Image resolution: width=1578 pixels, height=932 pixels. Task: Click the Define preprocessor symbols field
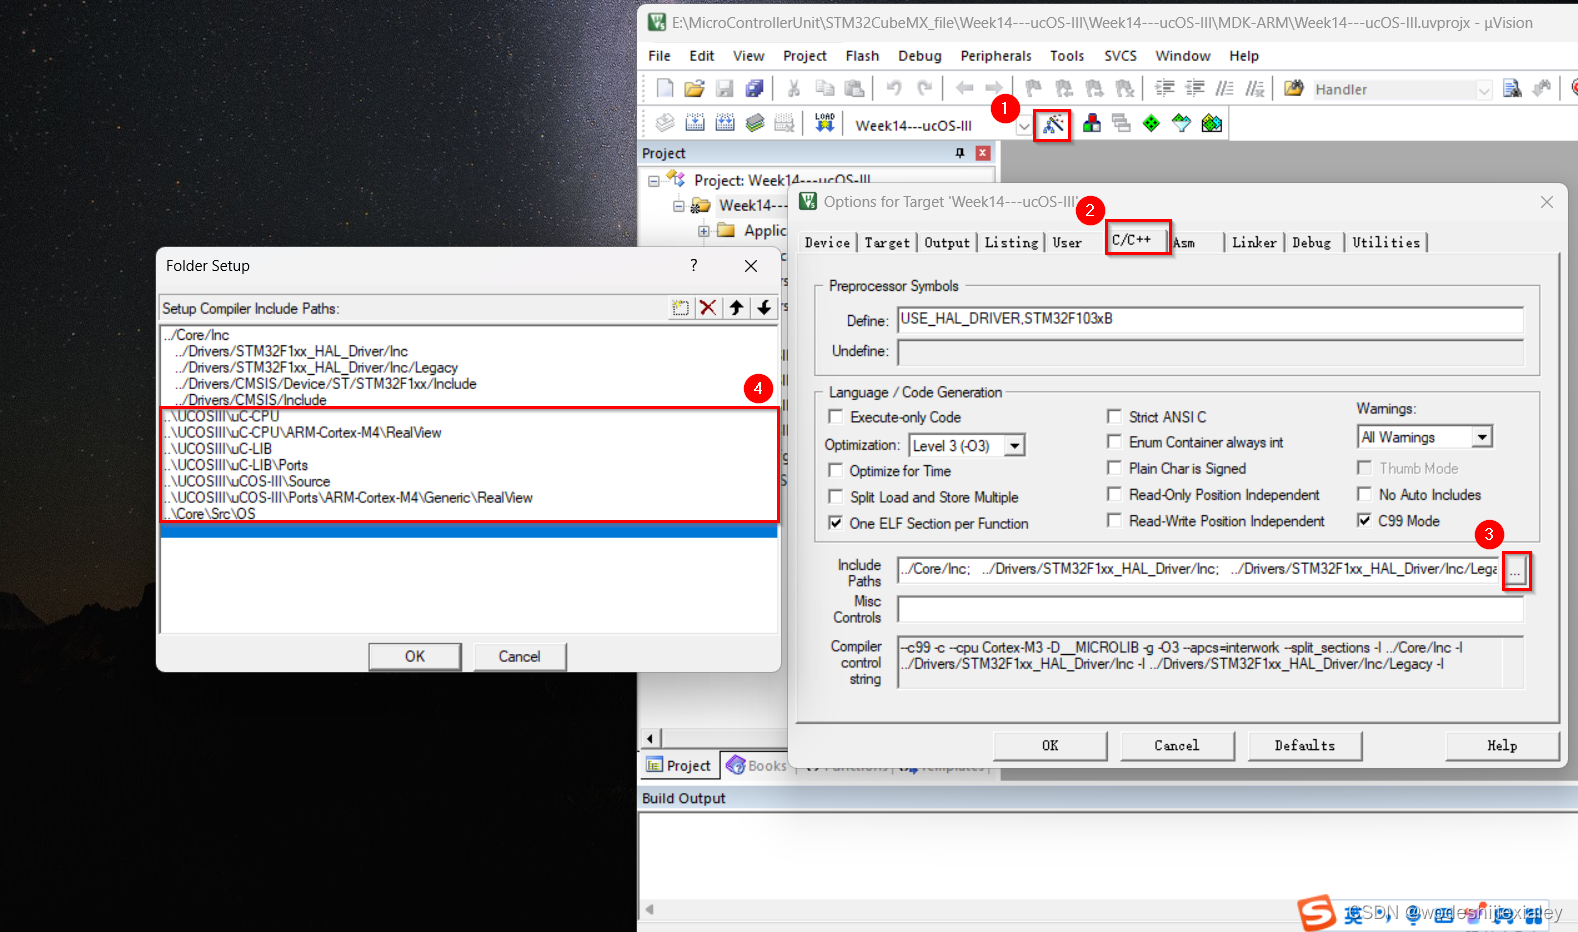click(x=1210, y=319)
